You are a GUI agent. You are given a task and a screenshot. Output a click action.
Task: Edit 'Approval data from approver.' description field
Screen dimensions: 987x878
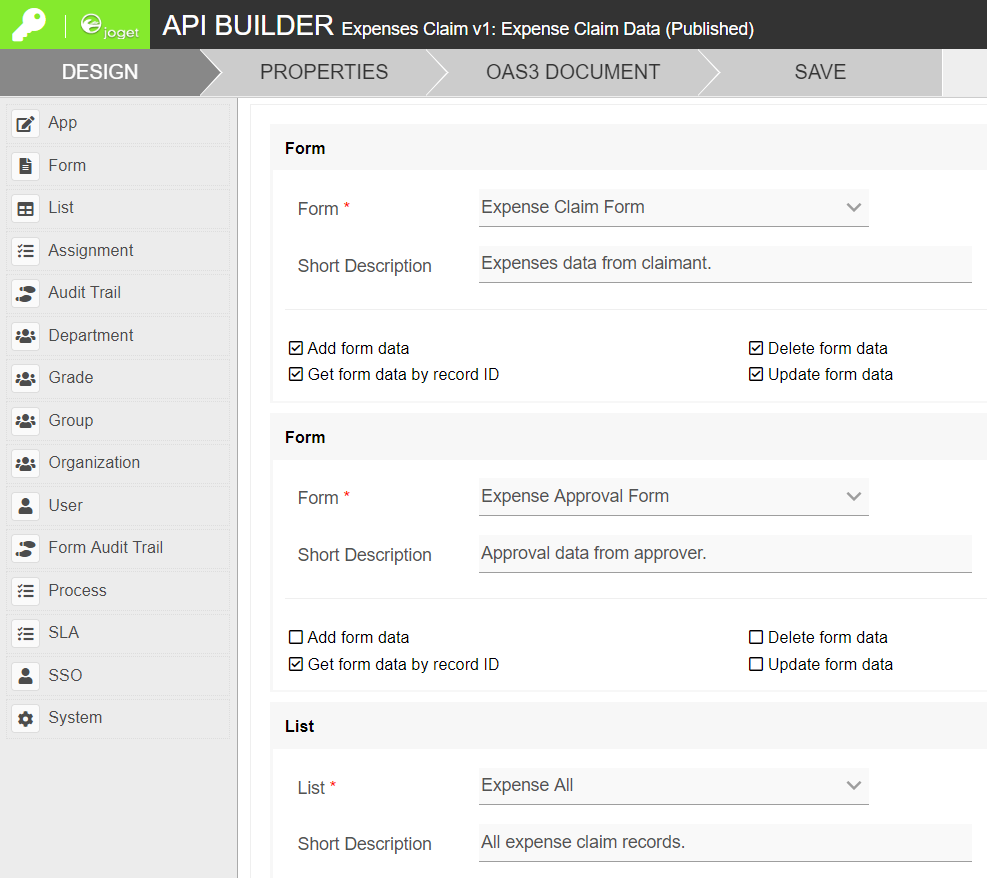[x=725, y=554]
